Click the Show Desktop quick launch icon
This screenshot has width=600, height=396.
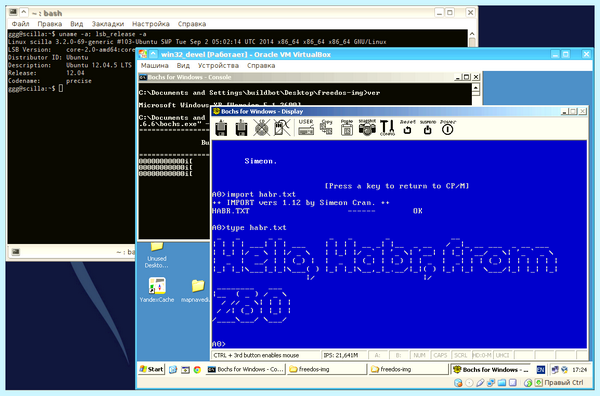185,370
